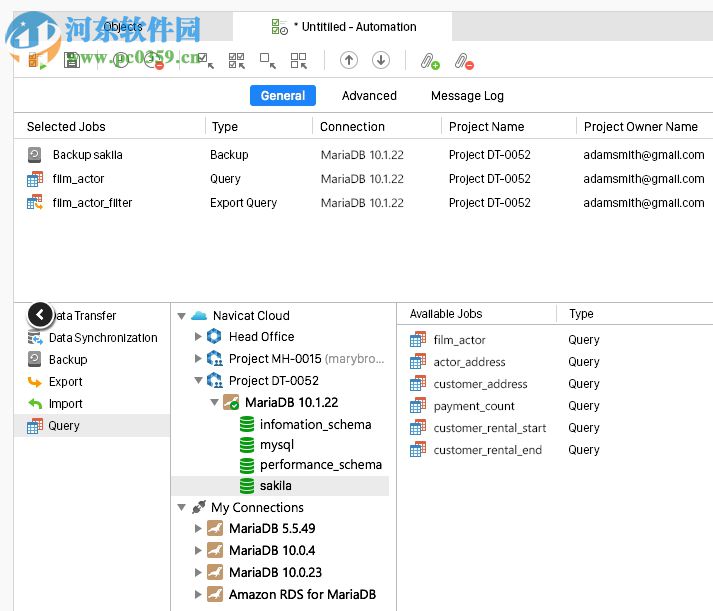Expand the Project MH-0015 node
This screenshot has width=713, height=611.
pyautogui.click(x=198, y=358)
